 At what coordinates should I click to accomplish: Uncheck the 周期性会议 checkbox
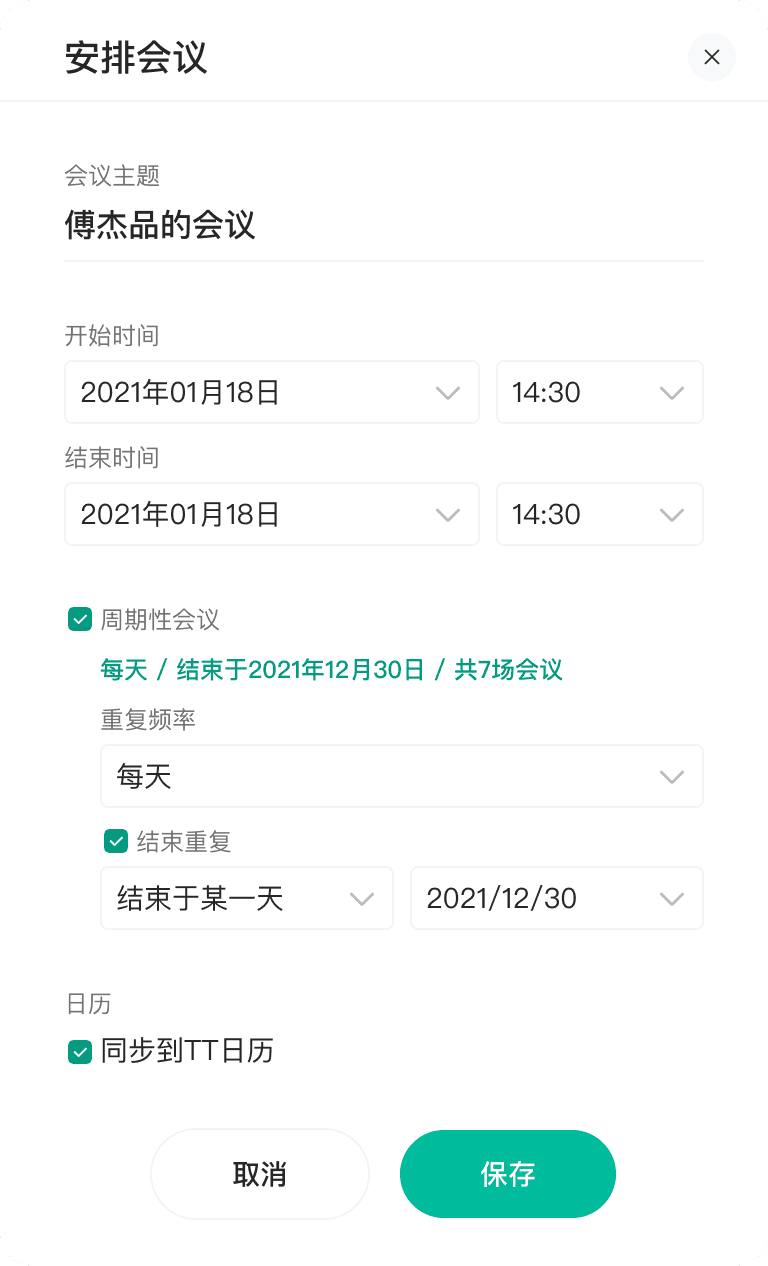coord(80,620)
